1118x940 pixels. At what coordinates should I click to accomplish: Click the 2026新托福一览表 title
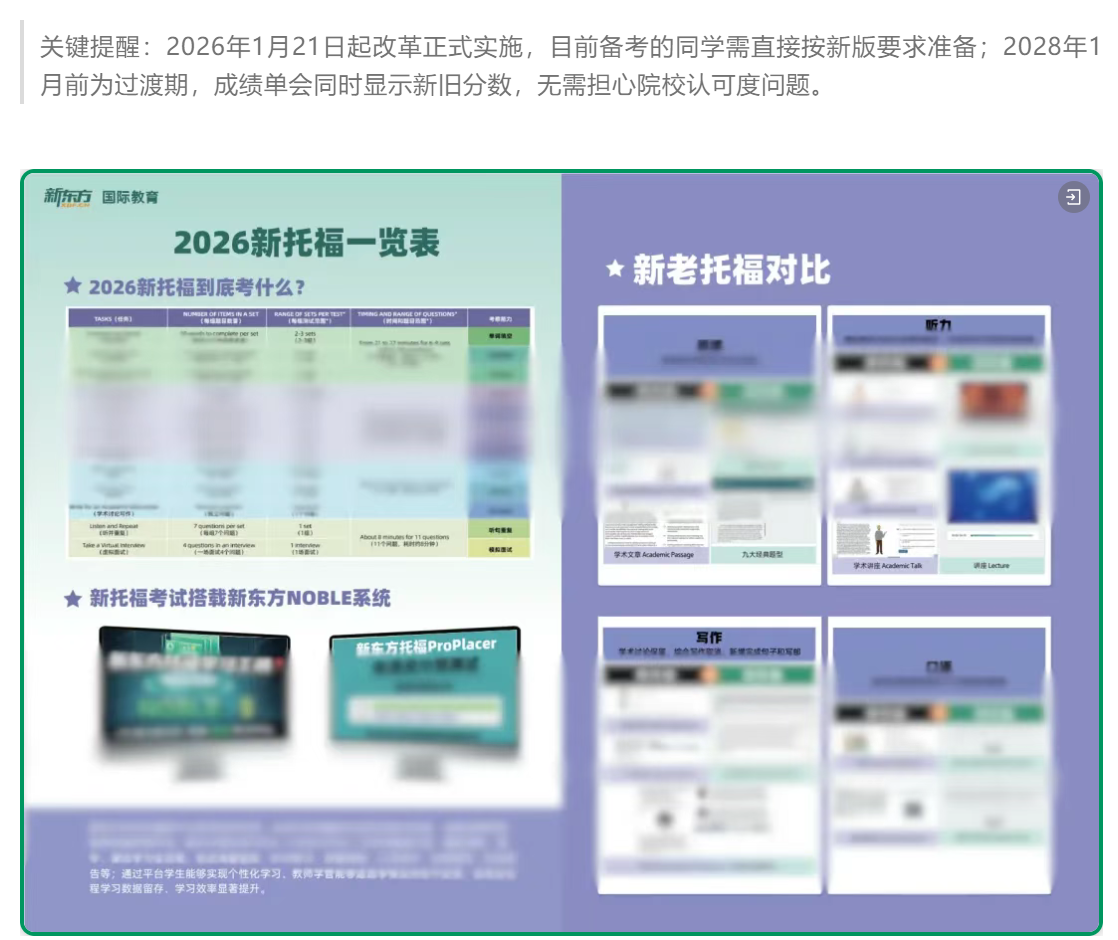(306, 242)
